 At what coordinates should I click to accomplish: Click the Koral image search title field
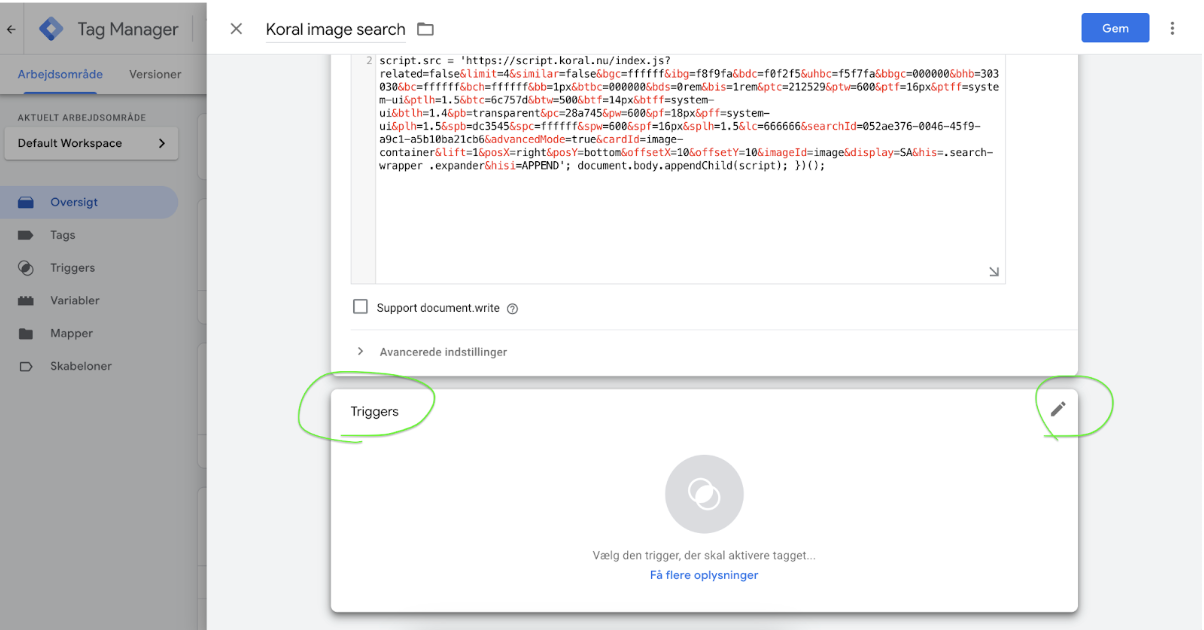click(335, 30)
